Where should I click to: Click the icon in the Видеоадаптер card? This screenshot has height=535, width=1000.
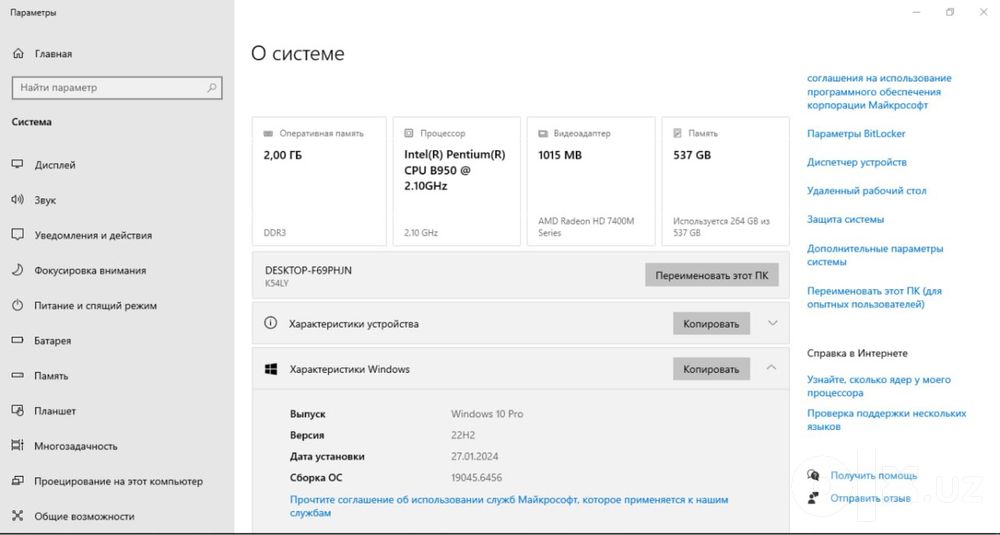click(x=543, y=133)
